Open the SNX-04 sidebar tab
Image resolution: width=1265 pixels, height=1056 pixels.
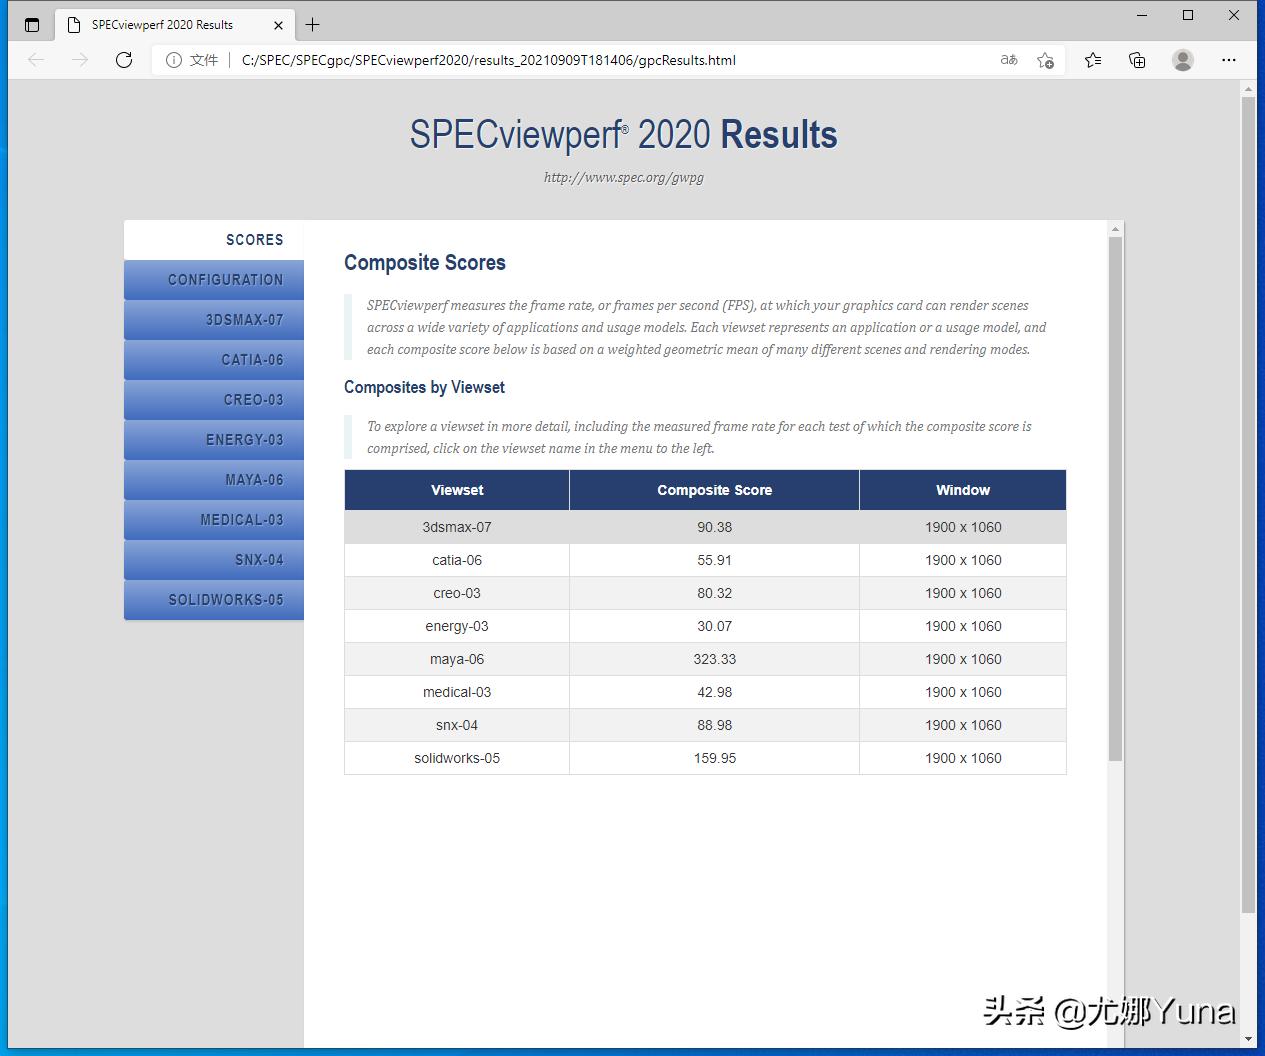pyautogui.click(x=214, y=560)
